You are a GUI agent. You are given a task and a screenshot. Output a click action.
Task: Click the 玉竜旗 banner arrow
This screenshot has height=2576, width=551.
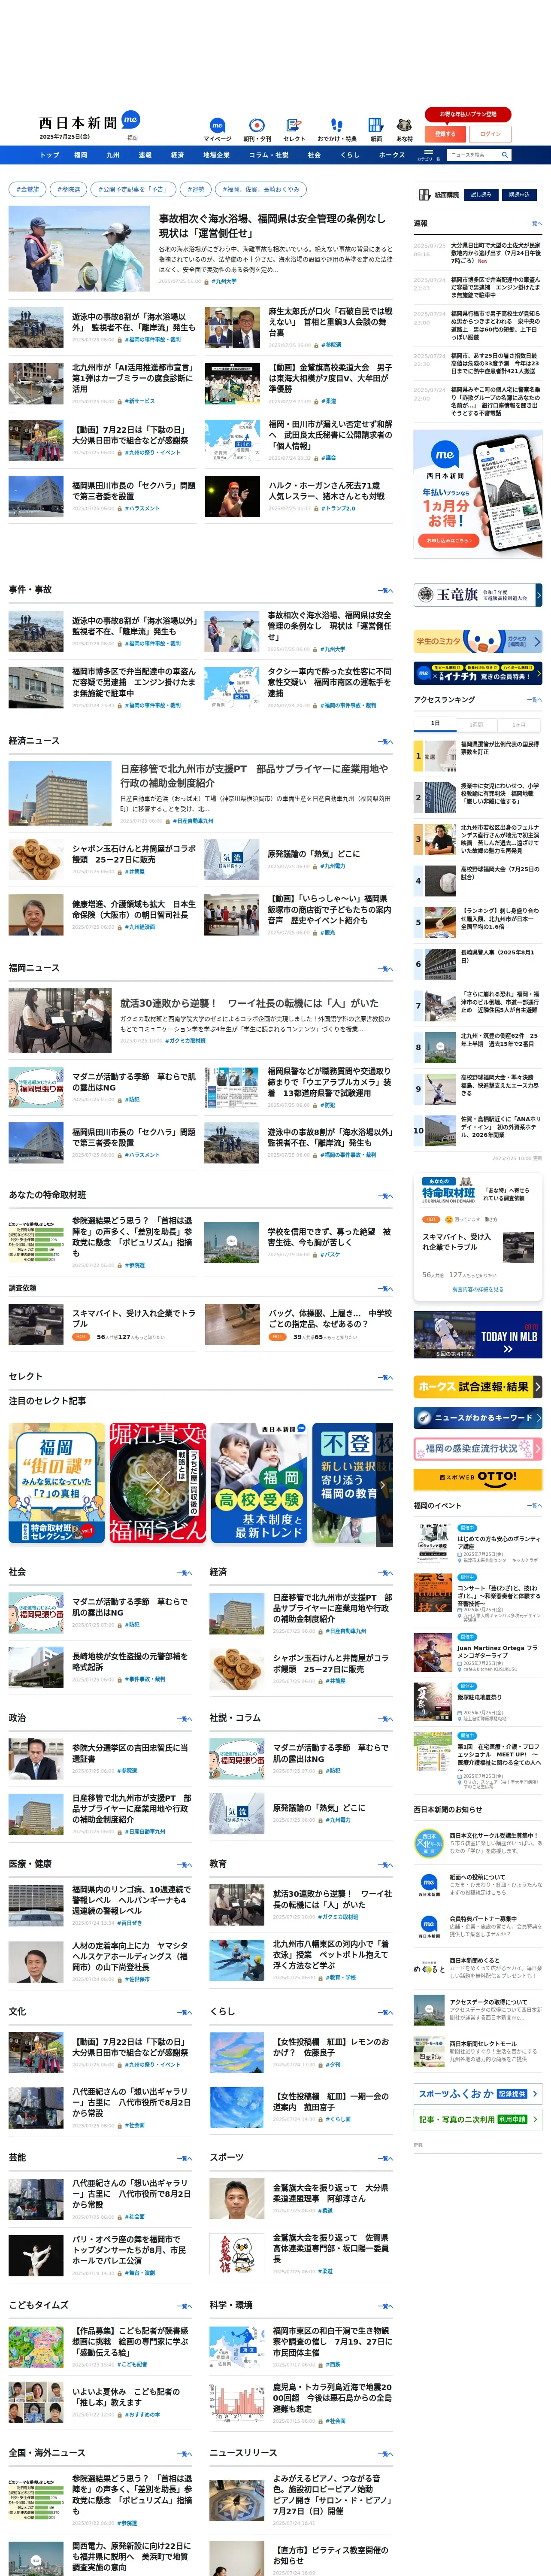click(538, 595)
